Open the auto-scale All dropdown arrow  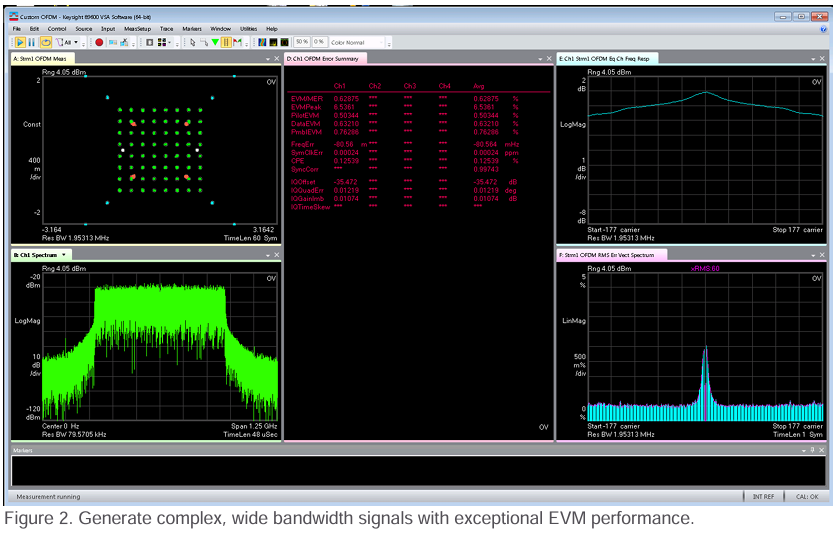click(76, 42)
